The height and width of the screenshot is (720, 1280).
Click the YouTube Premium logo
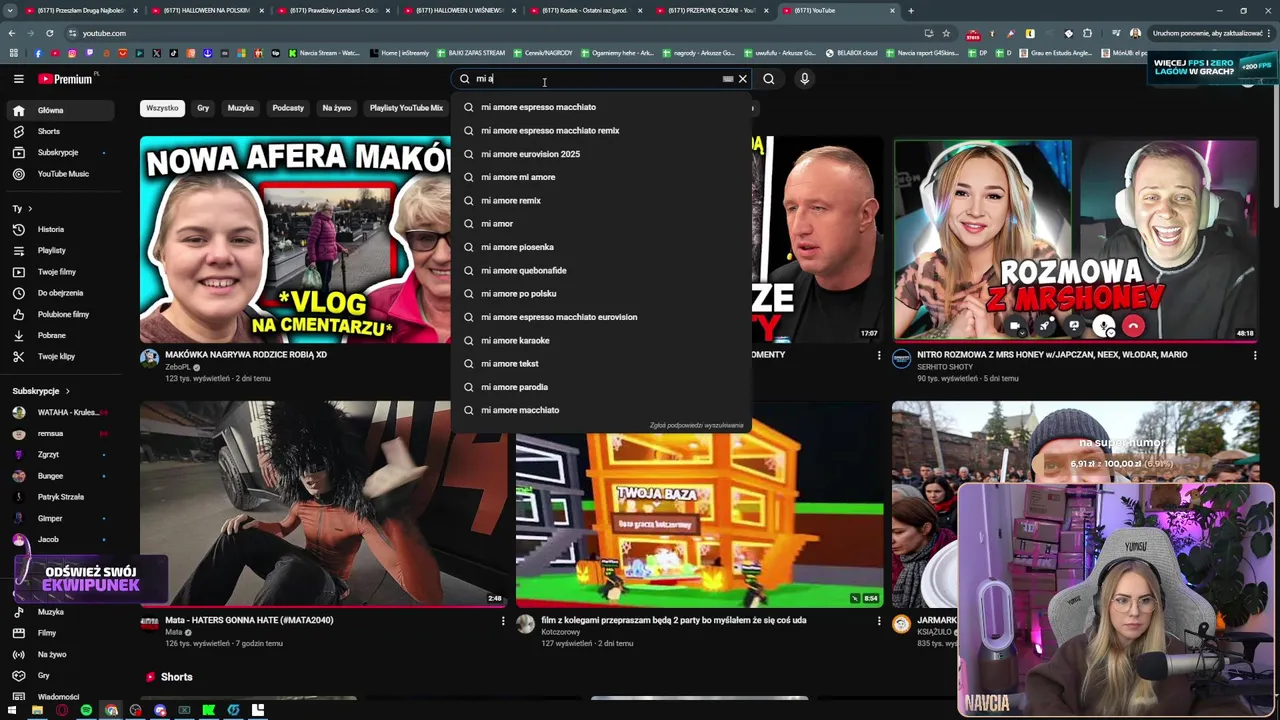coord(68,79)
